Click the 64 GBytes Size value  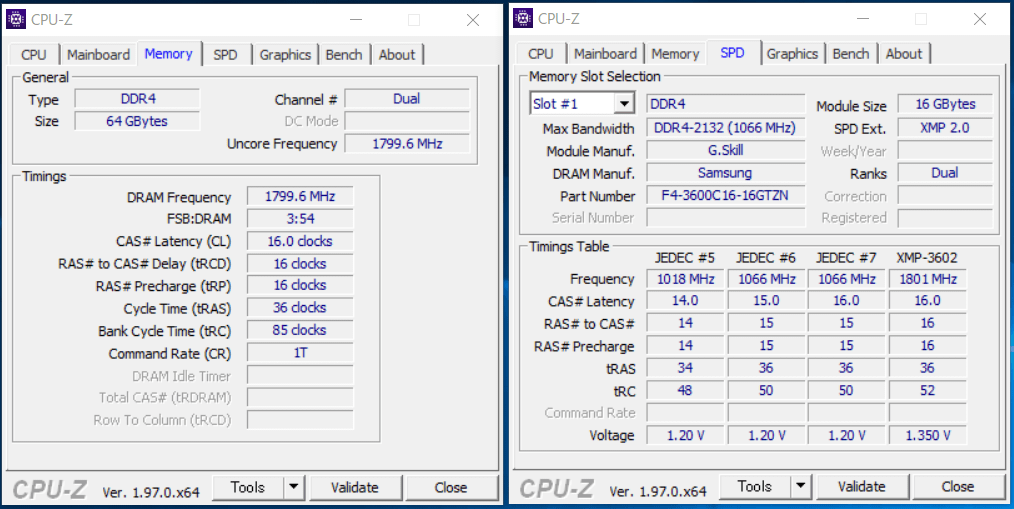pos(138,121)
